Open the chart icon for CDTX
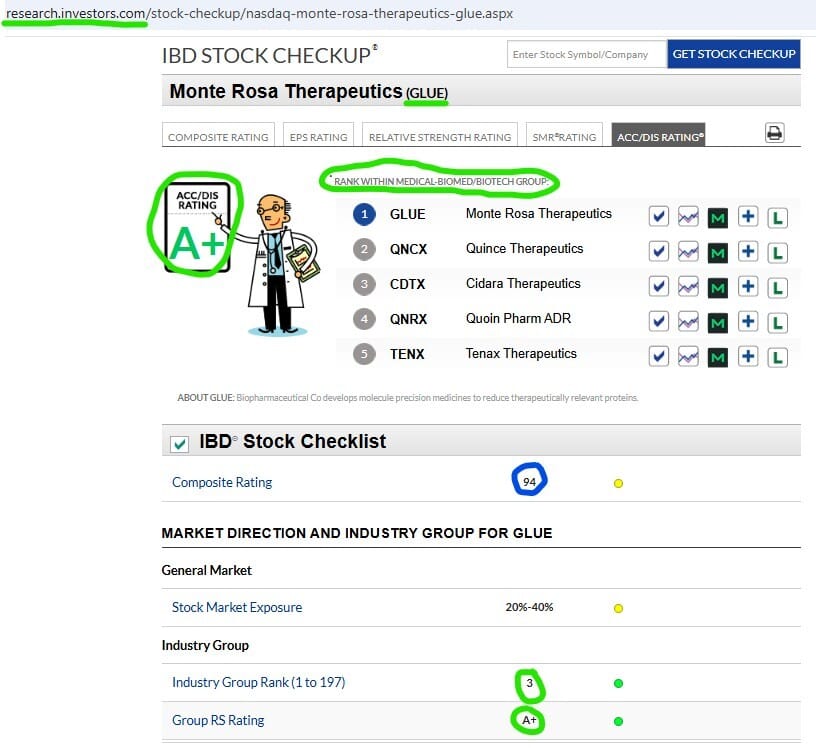Screen dimensions: 816x748 [688, 287]
